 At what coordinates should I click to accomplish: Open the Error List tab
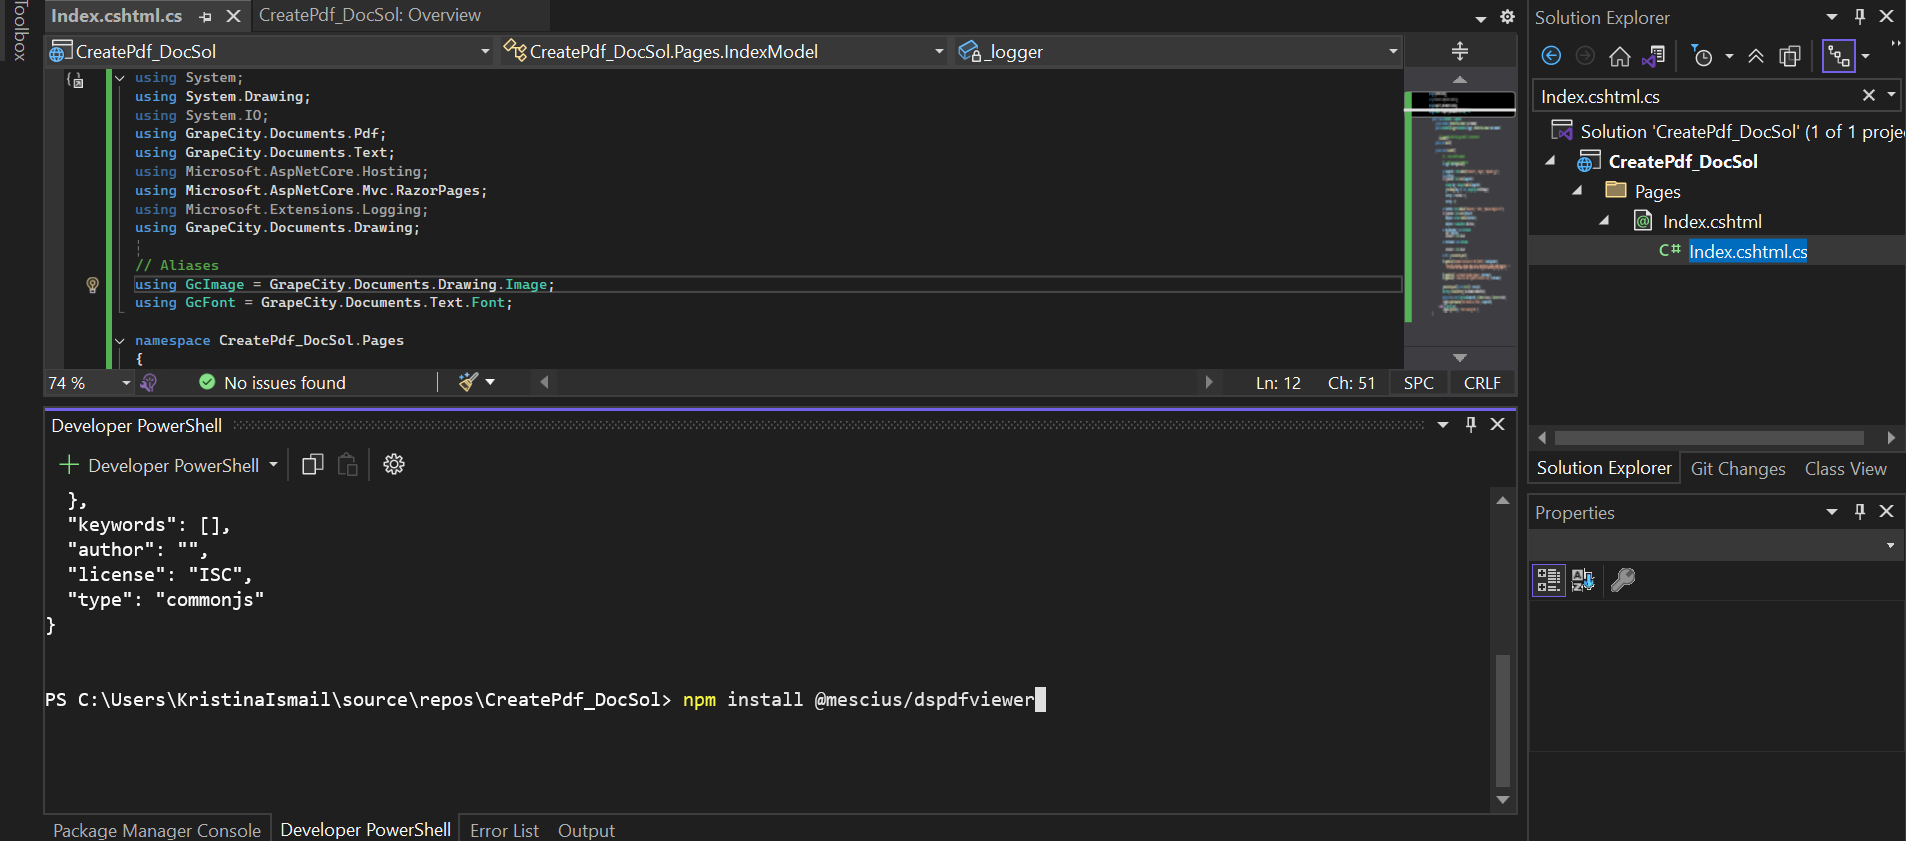[504, 830]
